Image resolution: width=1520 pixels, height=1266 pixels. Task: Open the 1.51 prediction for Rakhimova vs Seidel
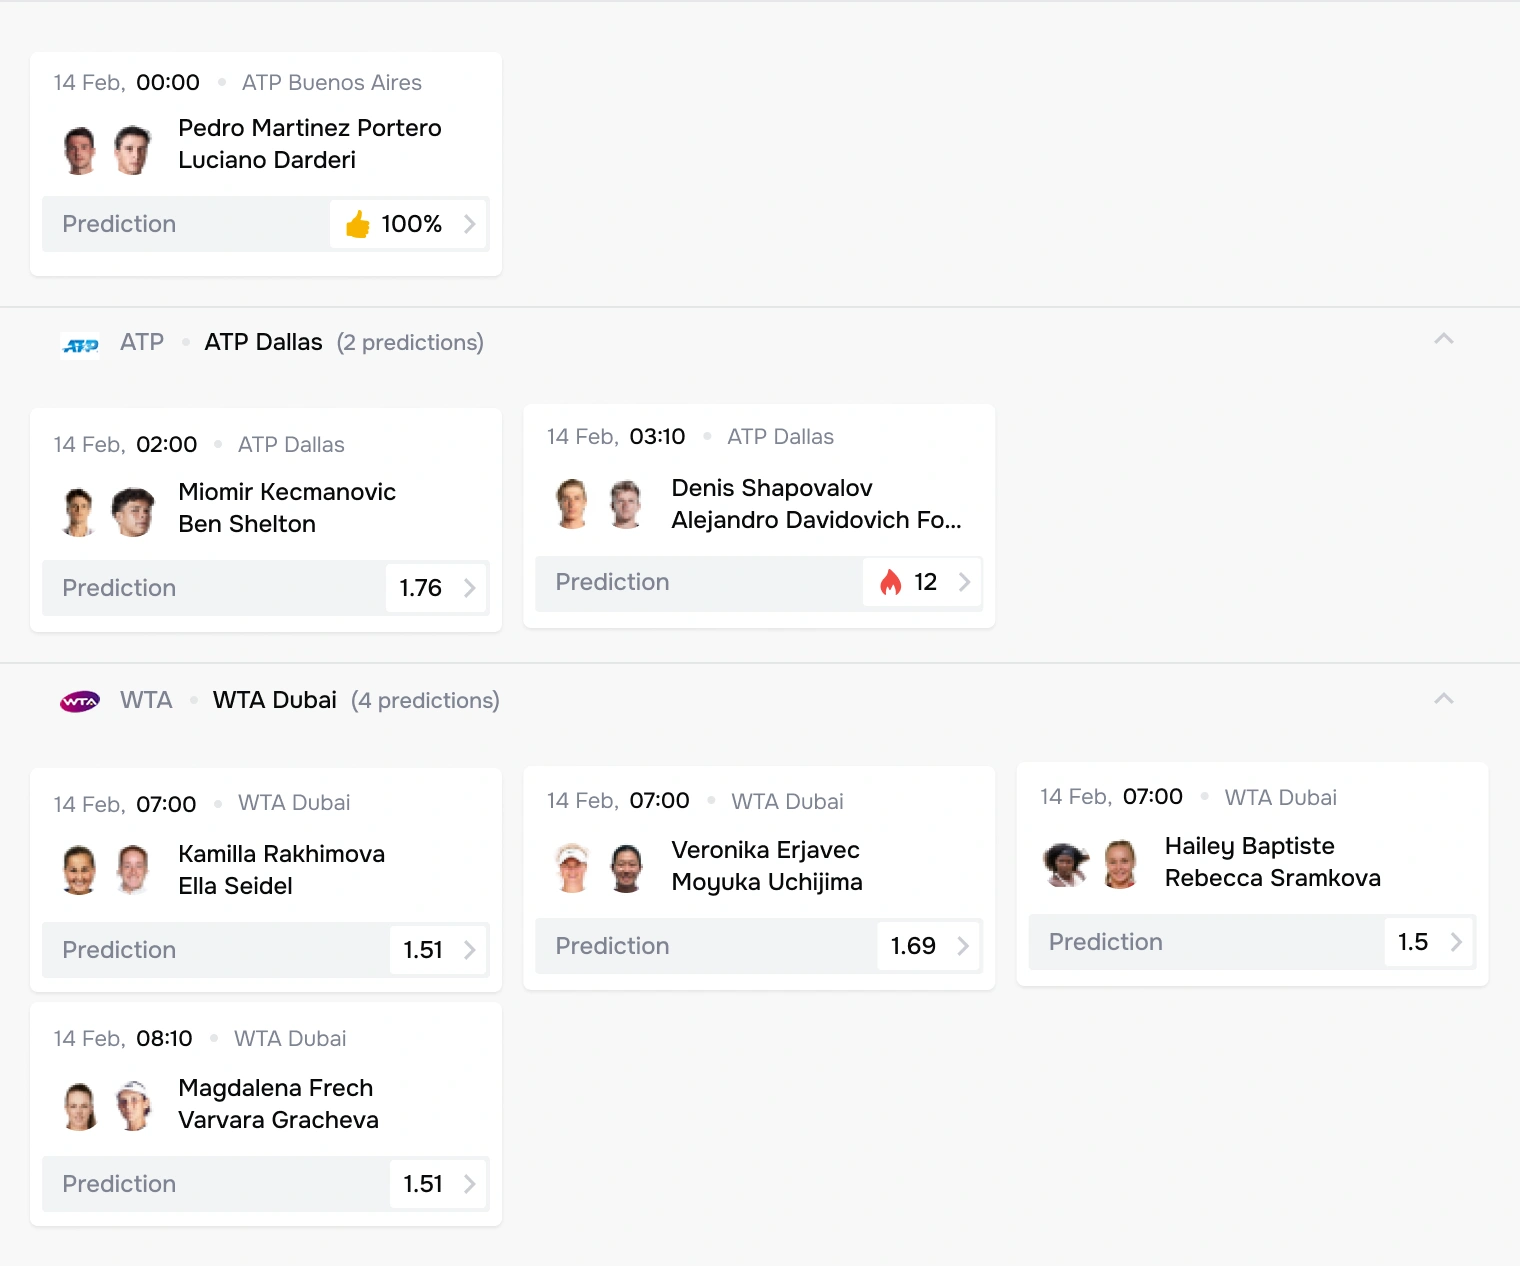[x=438, y=950]
